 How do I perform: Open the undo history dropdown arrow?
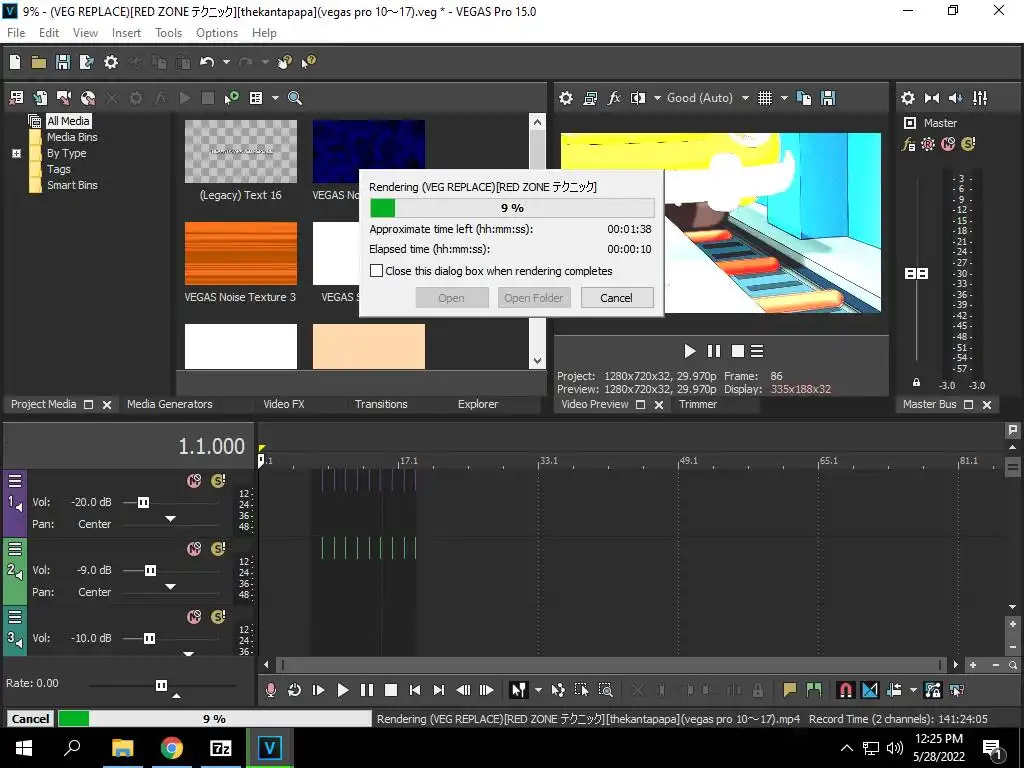coord(226,62)
